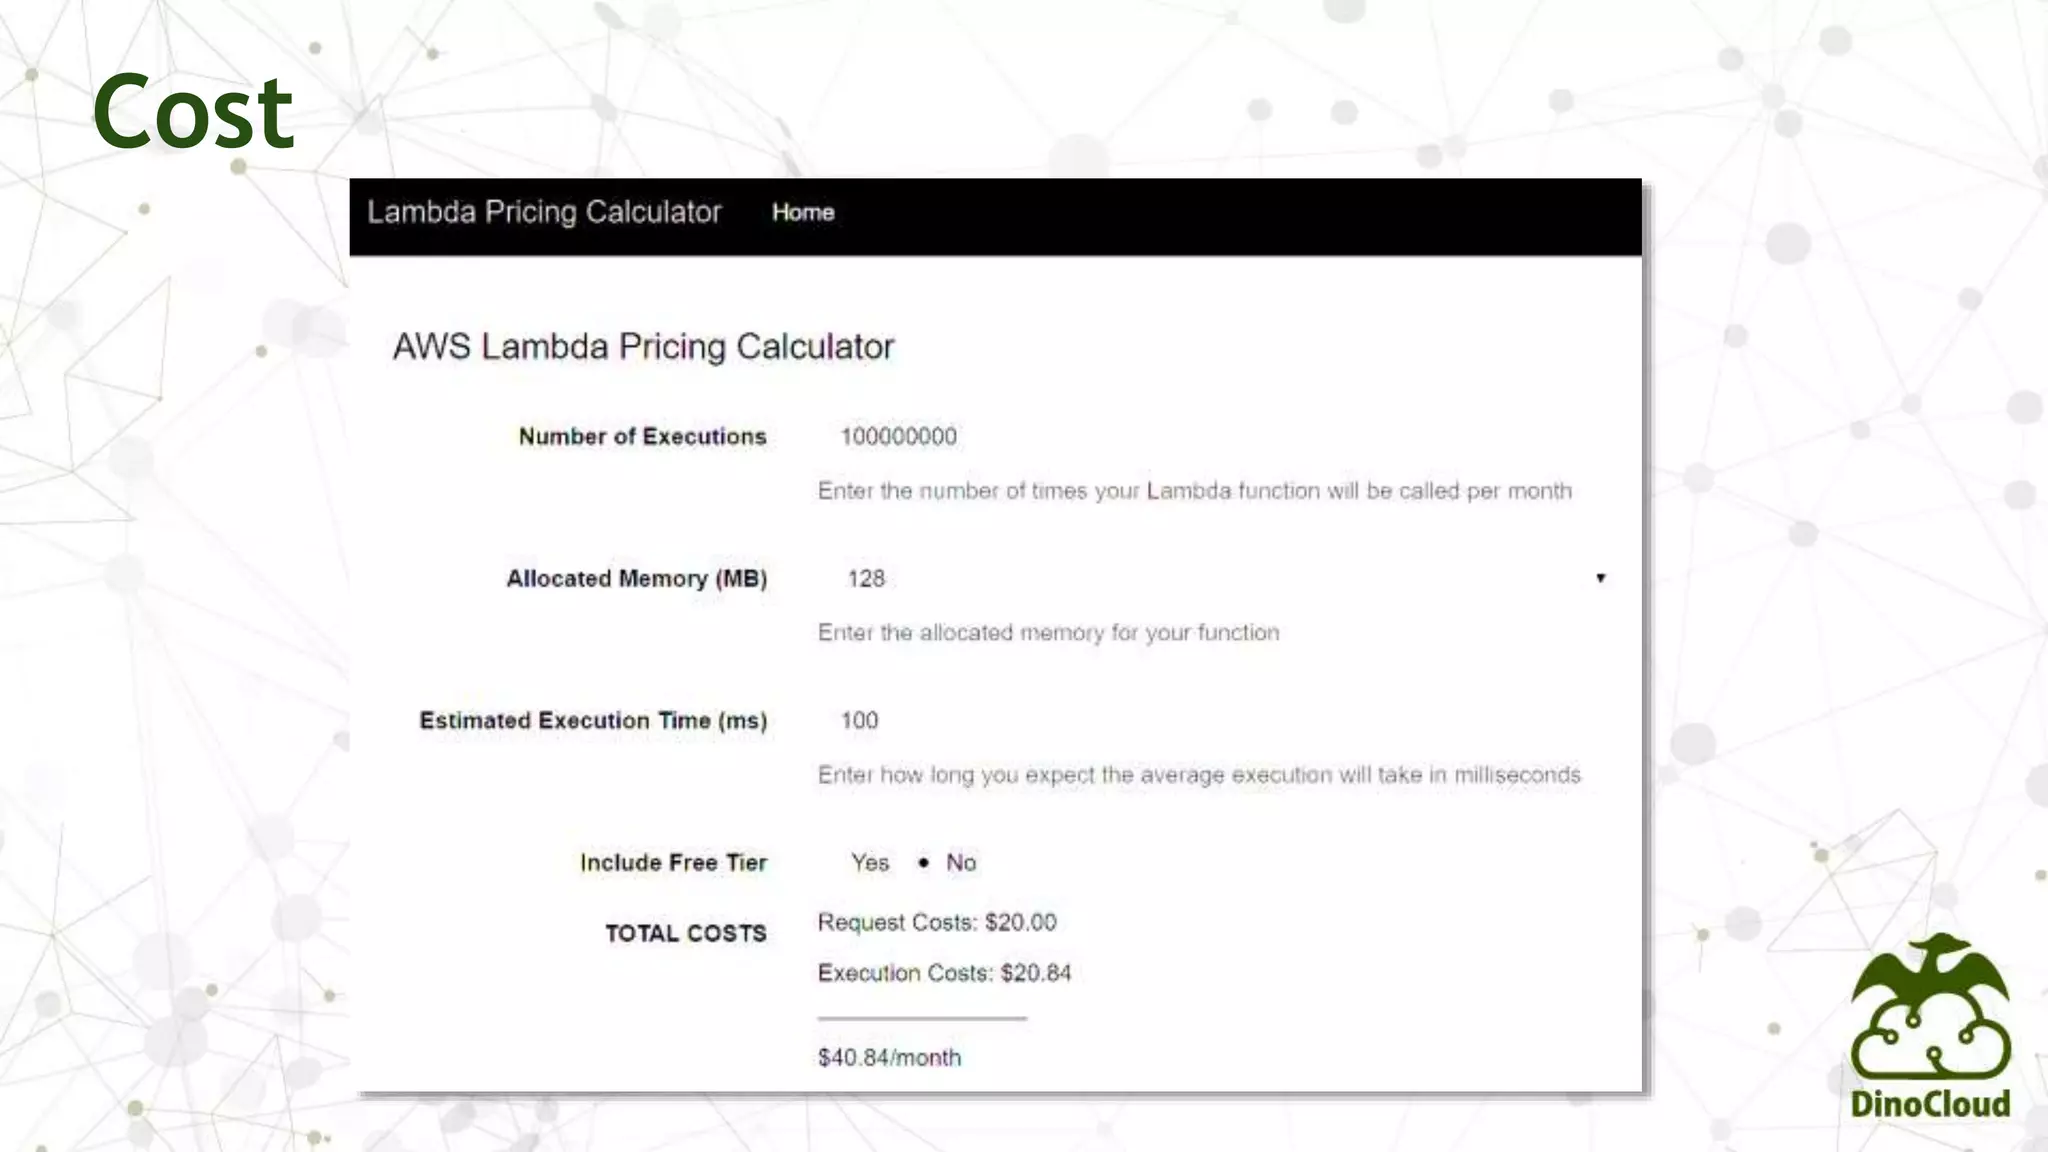Click the Include Free Tier label

(673, 862)
